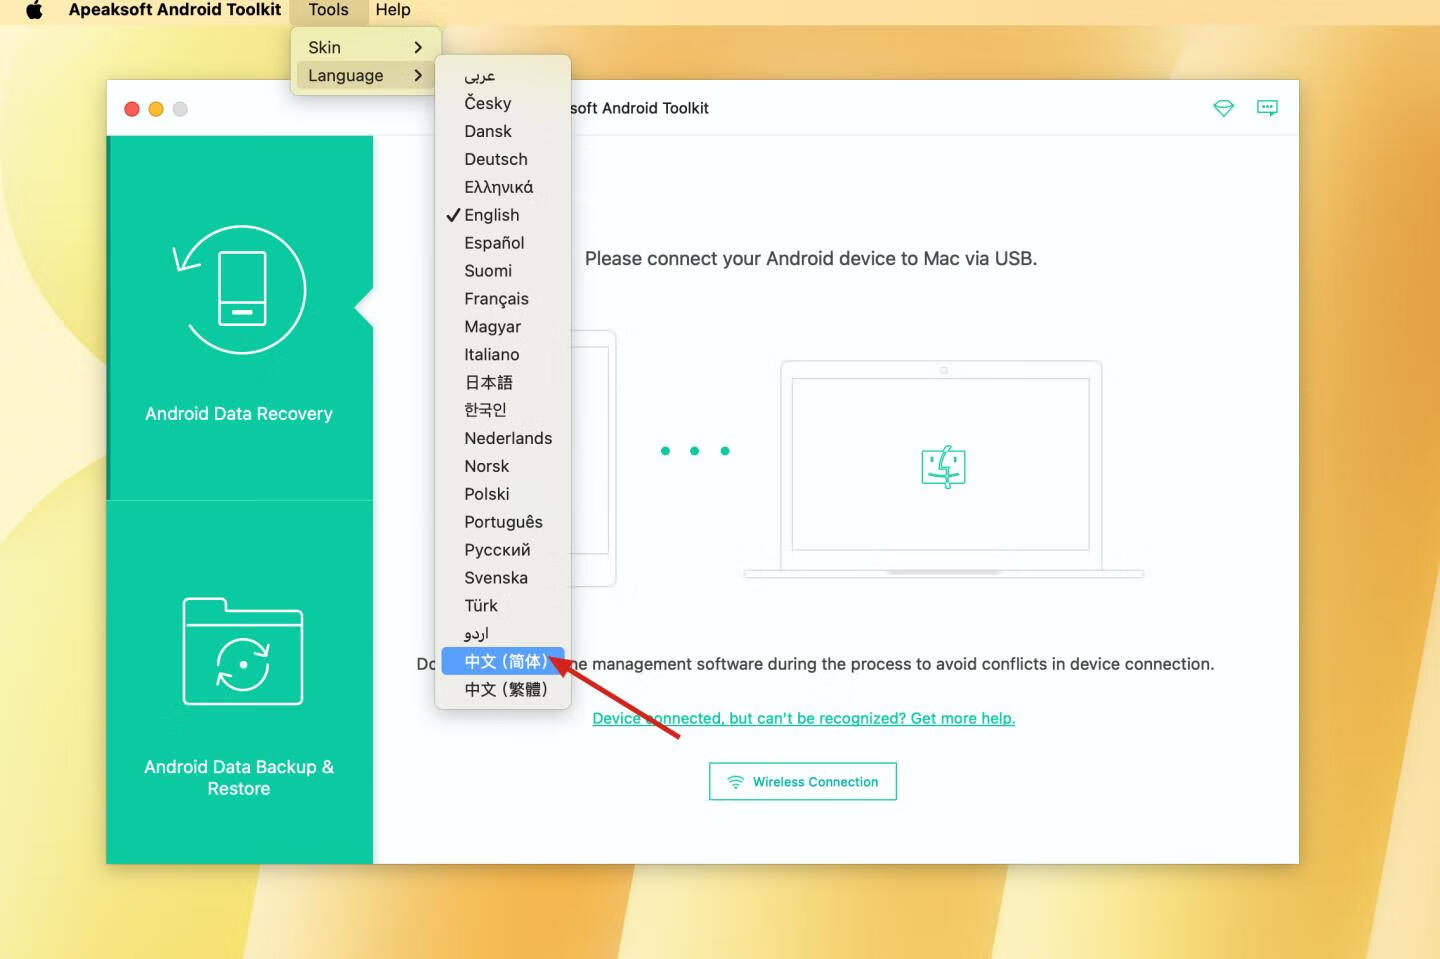Viewport: 1440px width, 959px height.
Task: Click the Finder icon on the laptop illustration
Action: 943,466
